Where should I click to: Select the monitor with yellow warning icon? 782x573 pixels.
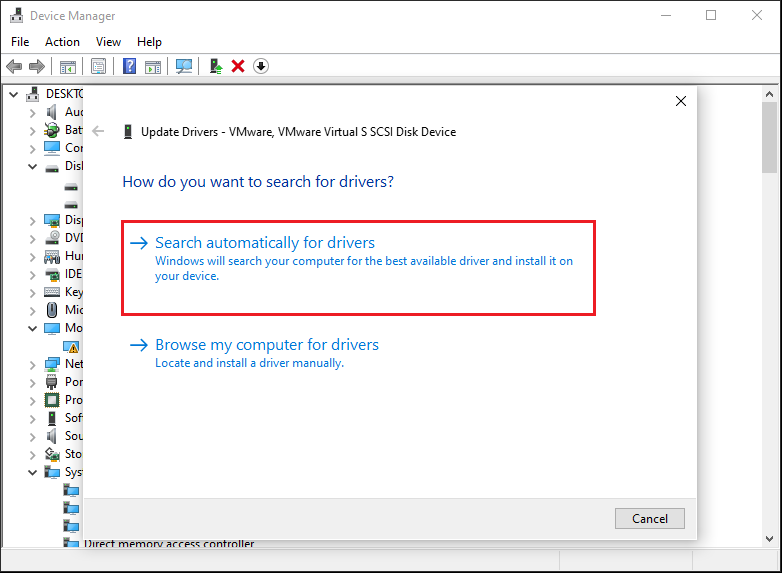[x=71, y=346]
